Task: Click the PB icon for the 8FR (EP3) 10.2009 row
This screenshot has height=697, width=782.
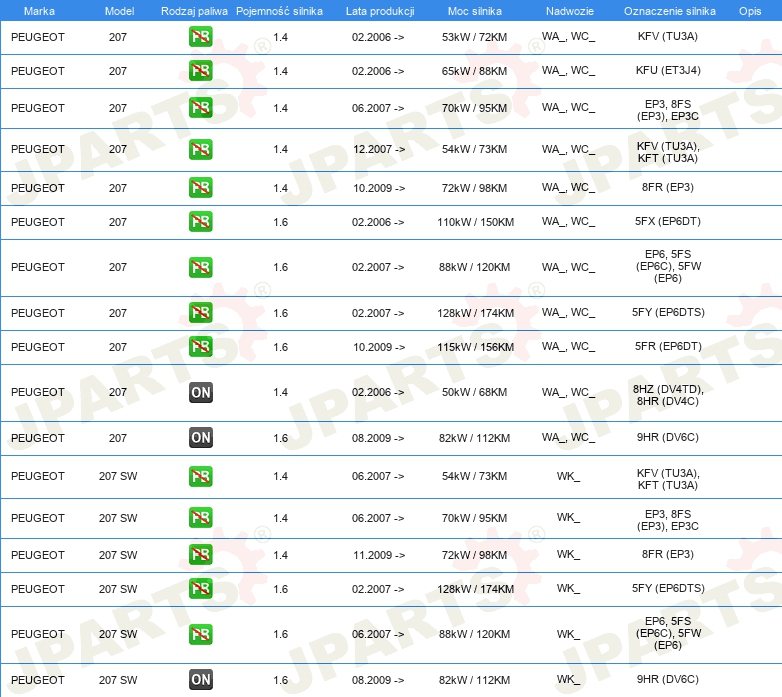Action: click(200, 188)
